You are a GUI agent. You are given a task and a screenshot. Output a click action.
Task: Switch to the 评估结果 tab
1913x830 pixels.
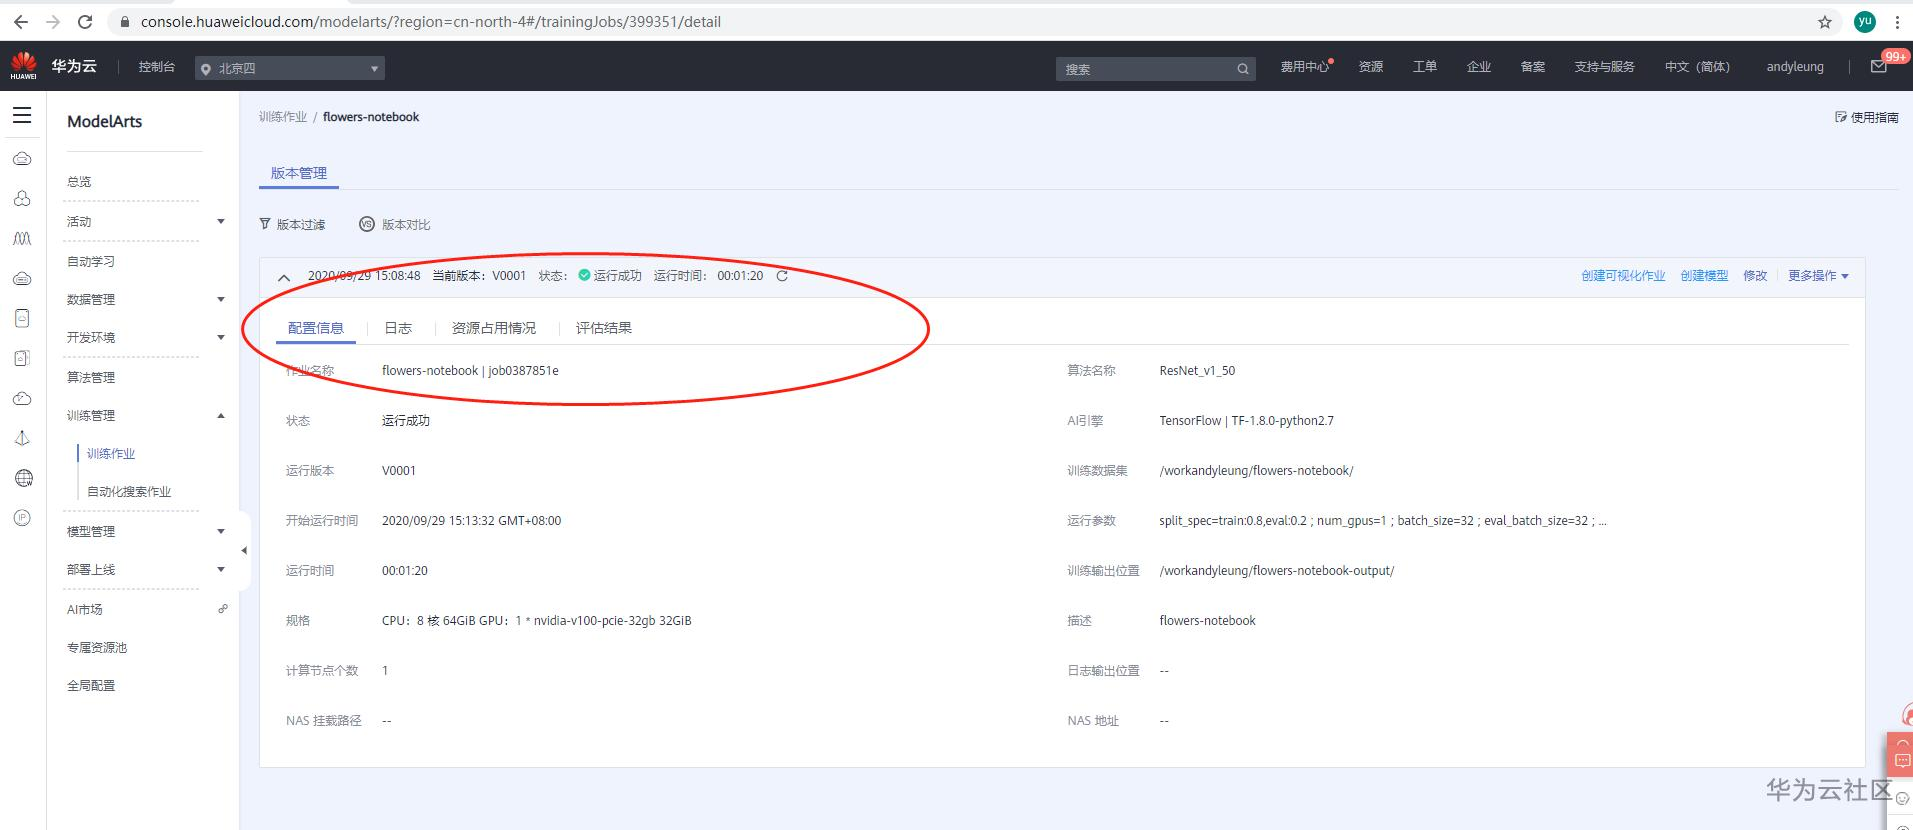[x=604, y=328]
